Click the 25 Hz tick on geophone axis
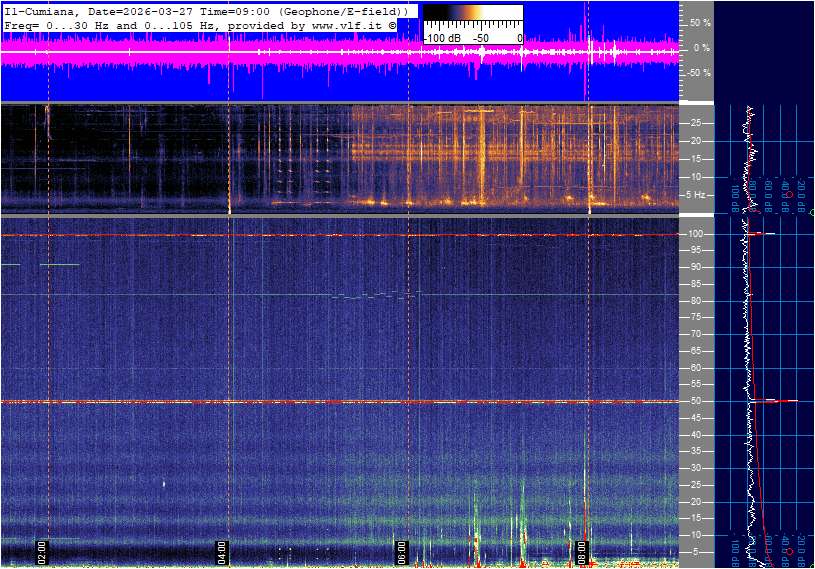 click(x=695, y=123)
